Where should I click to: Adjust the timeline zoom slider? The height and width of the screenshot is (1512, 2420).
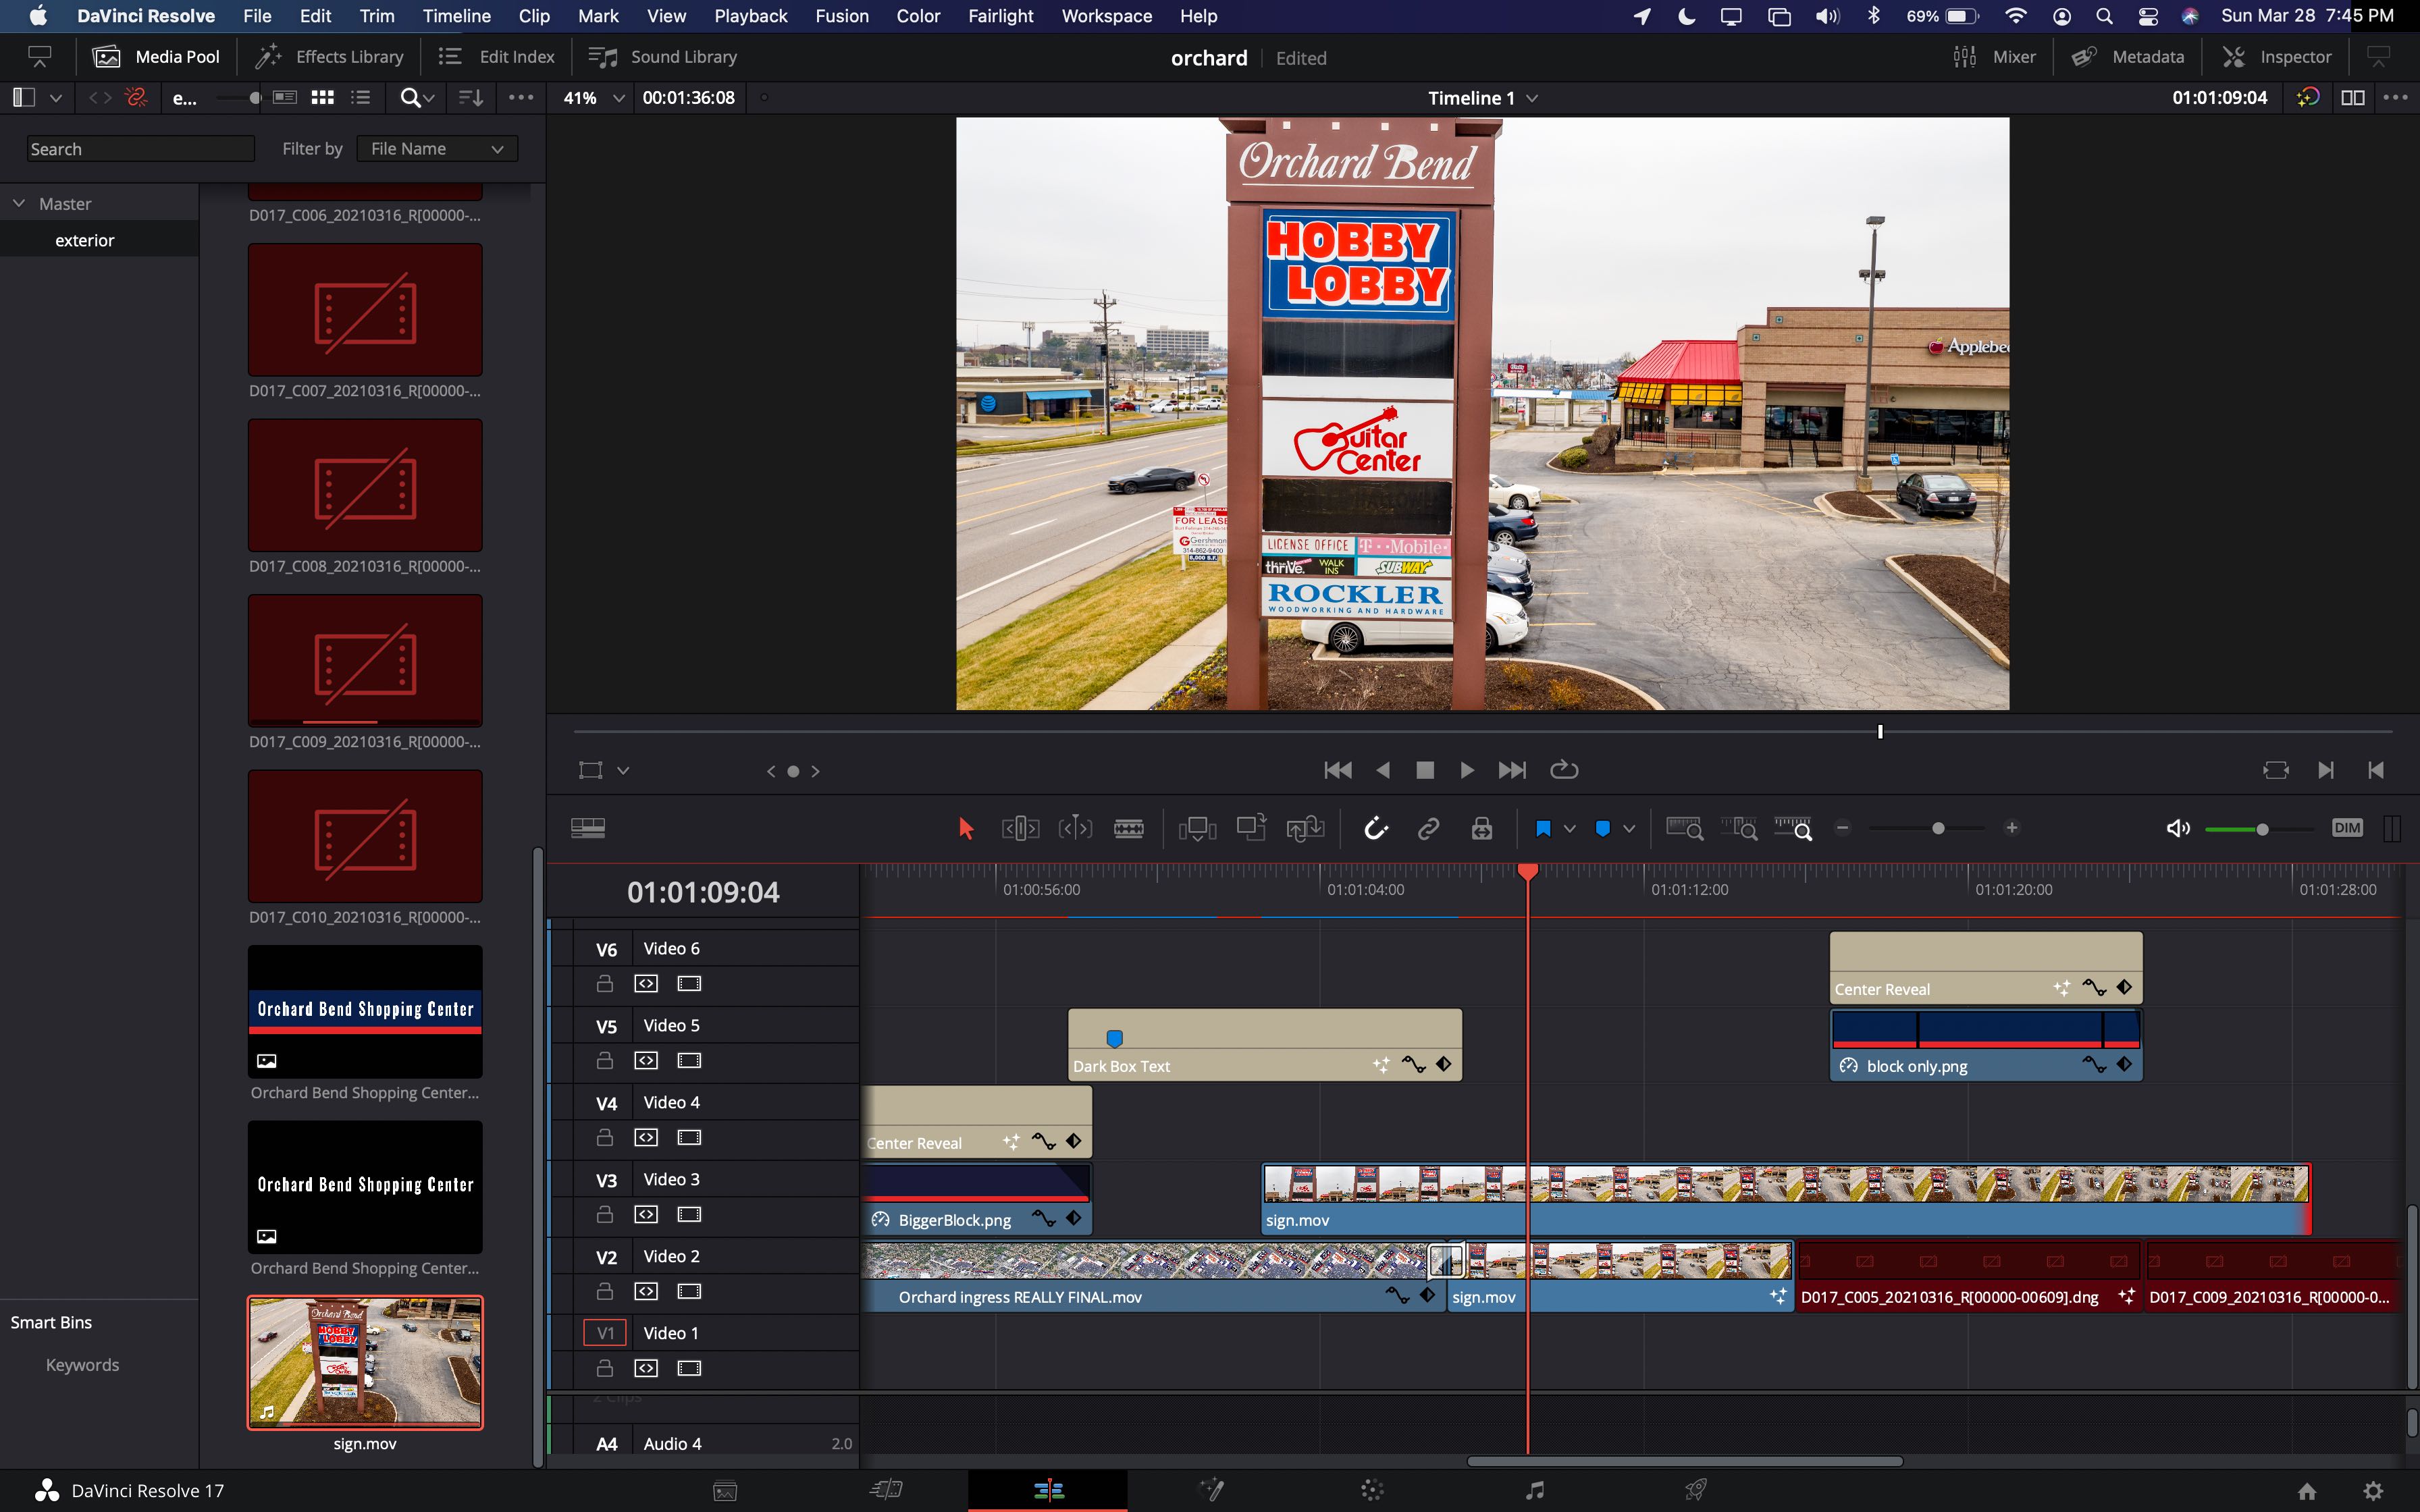point(1937,828)
